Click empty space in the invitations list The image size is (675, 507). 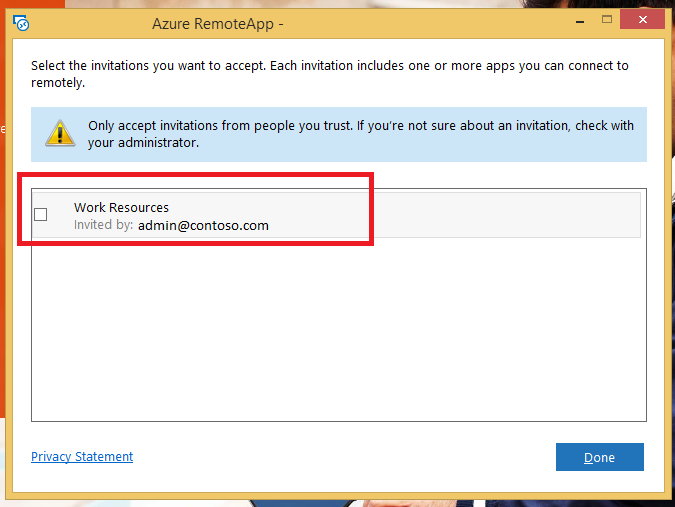(x=339, y=329)
